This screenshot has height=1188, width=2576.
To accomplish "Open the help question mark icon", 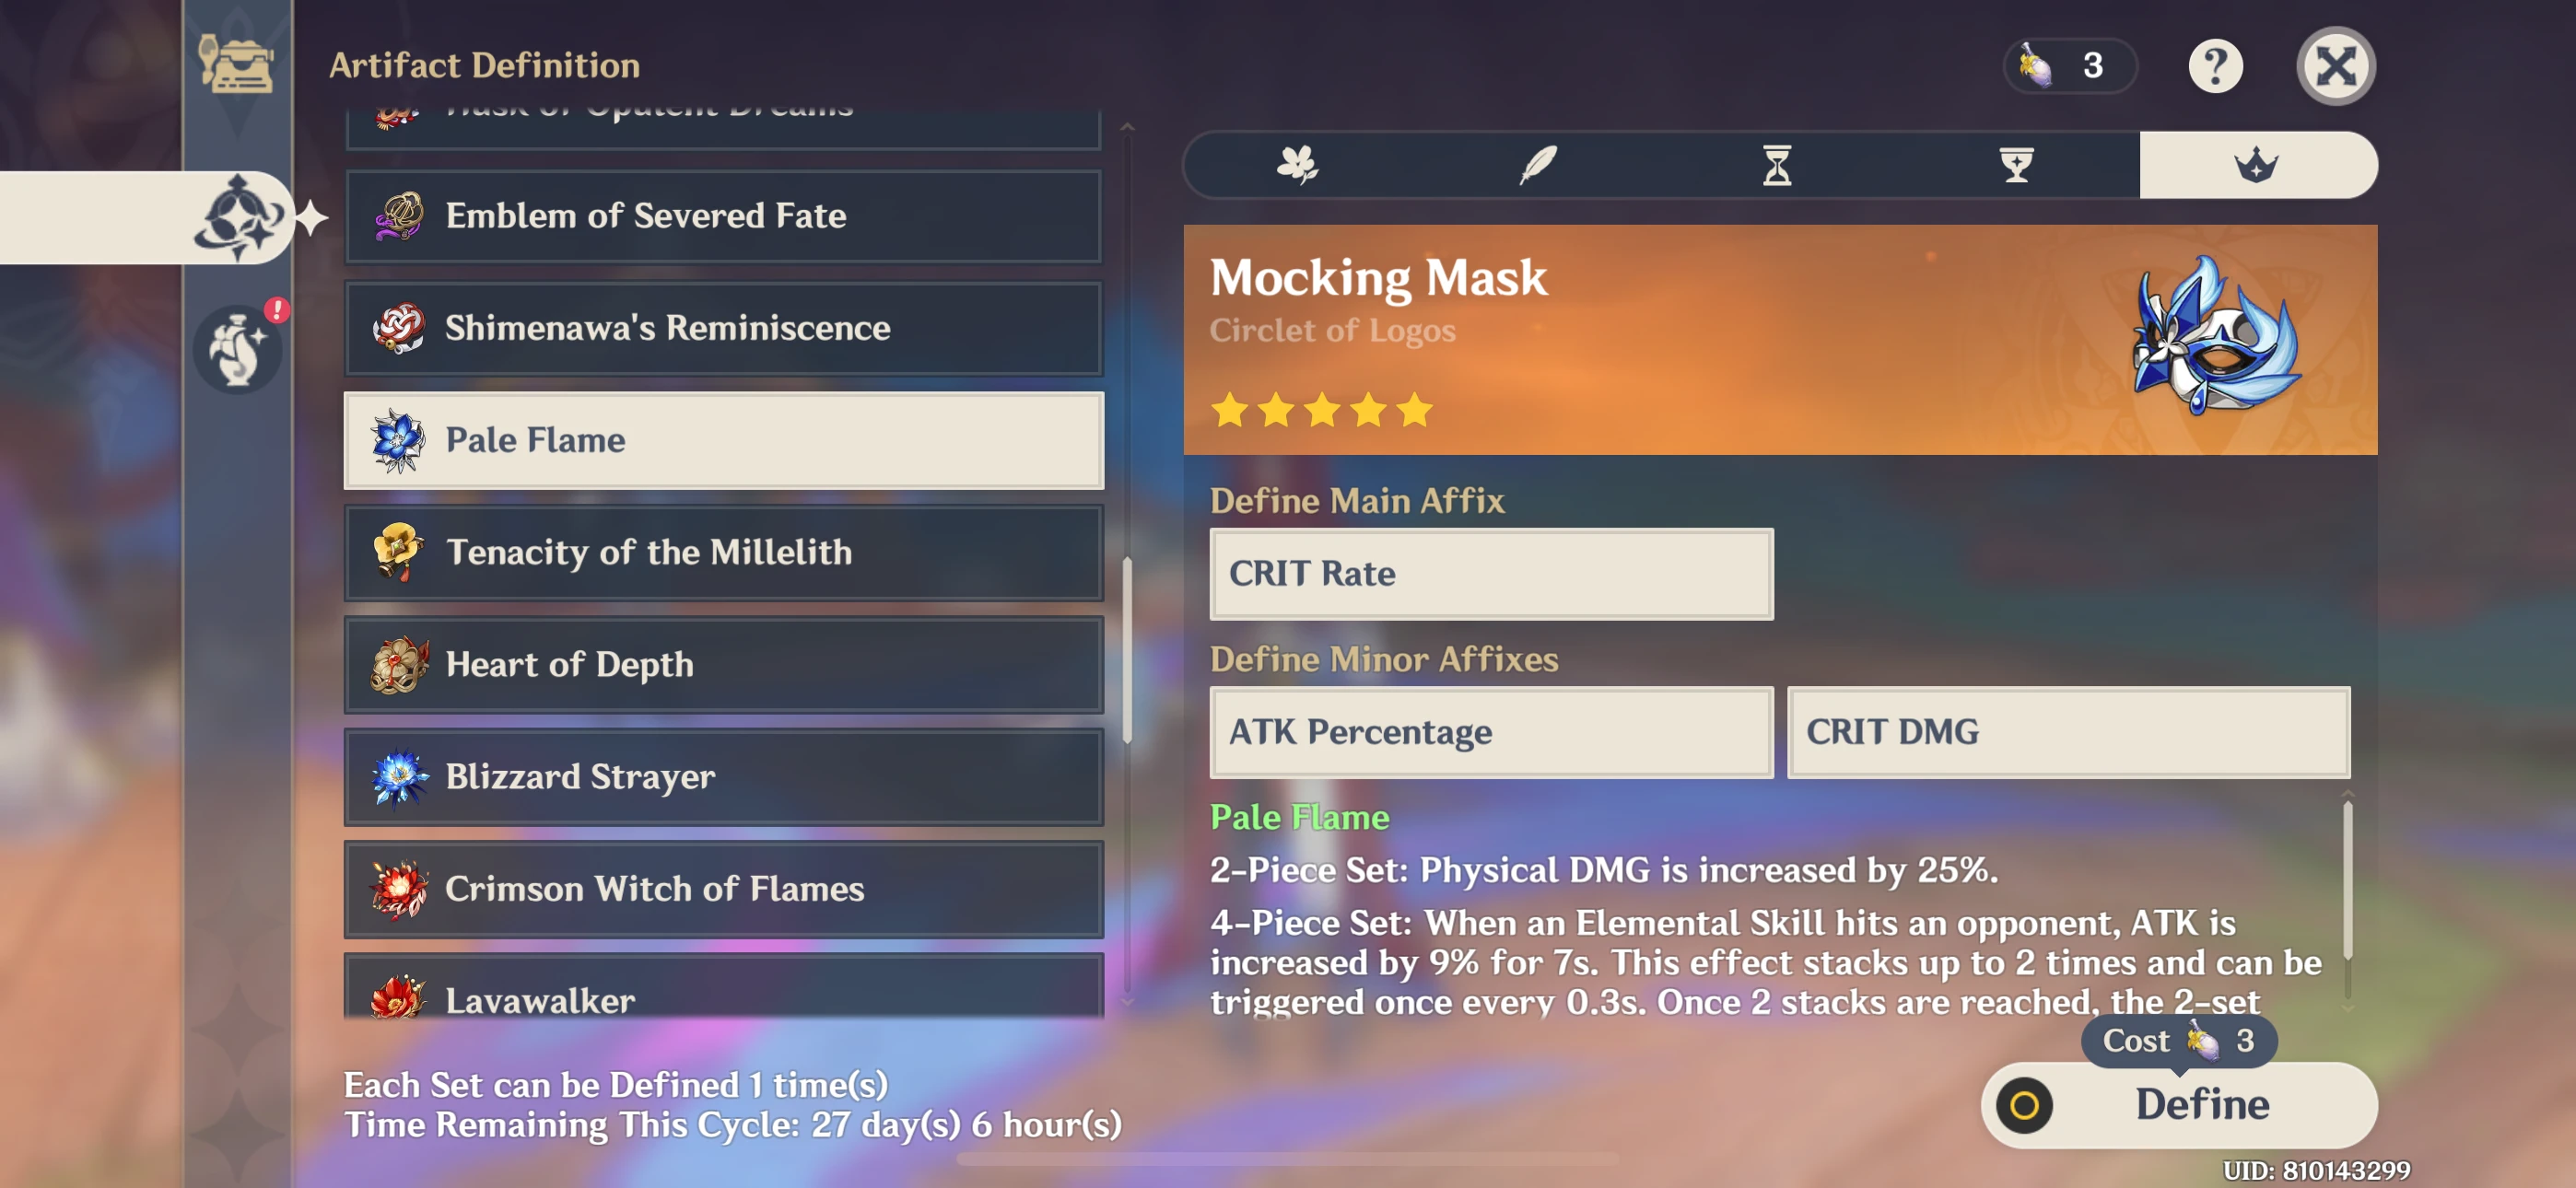I will click(x=2215, y=66).
